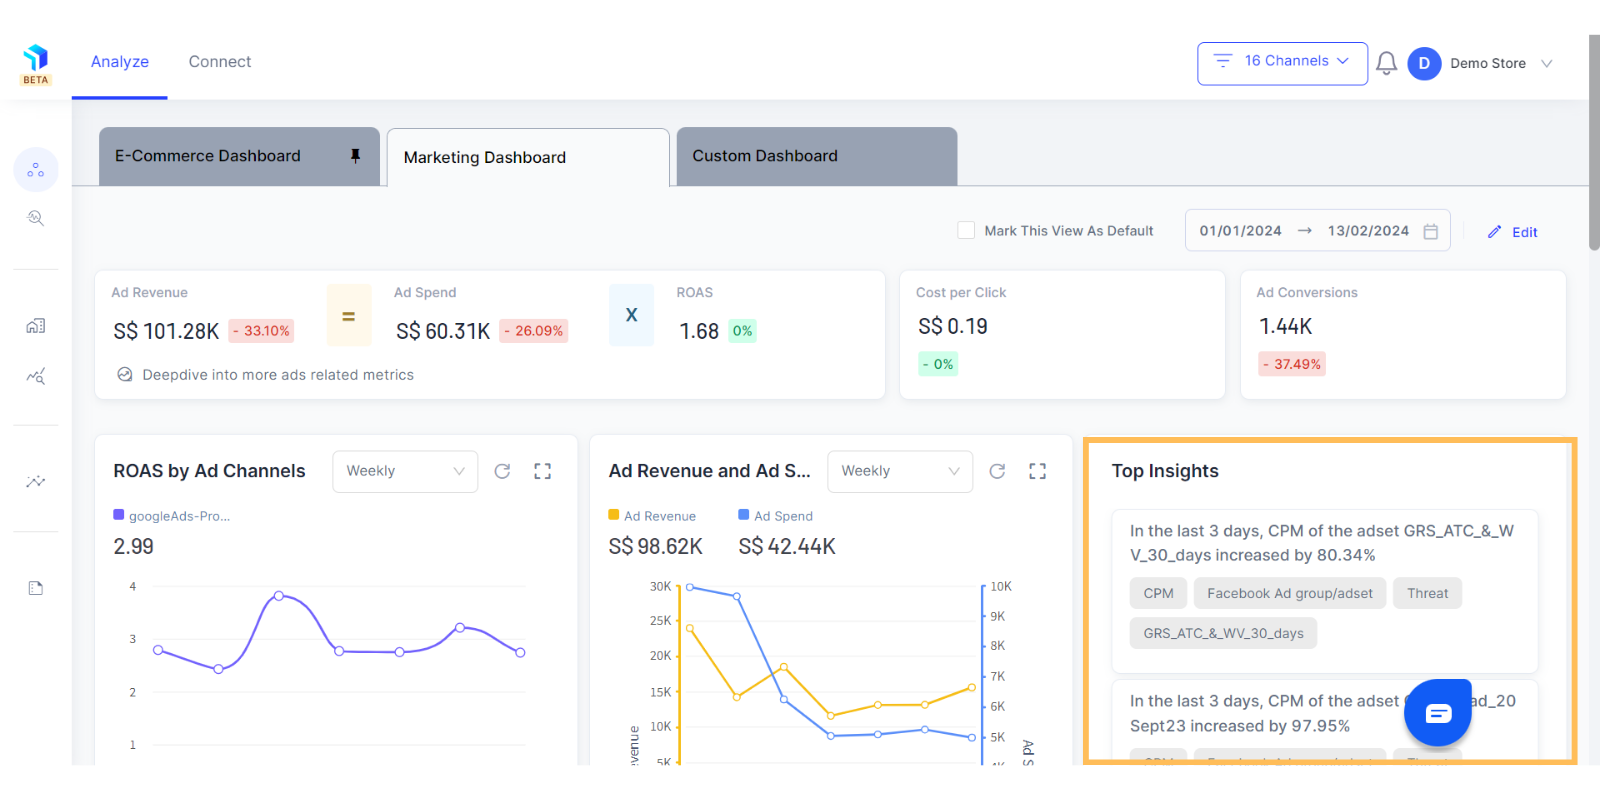Toggle the Ad Revenue legend series
This screenshot has width=1600, height=800.
point(652,516)
